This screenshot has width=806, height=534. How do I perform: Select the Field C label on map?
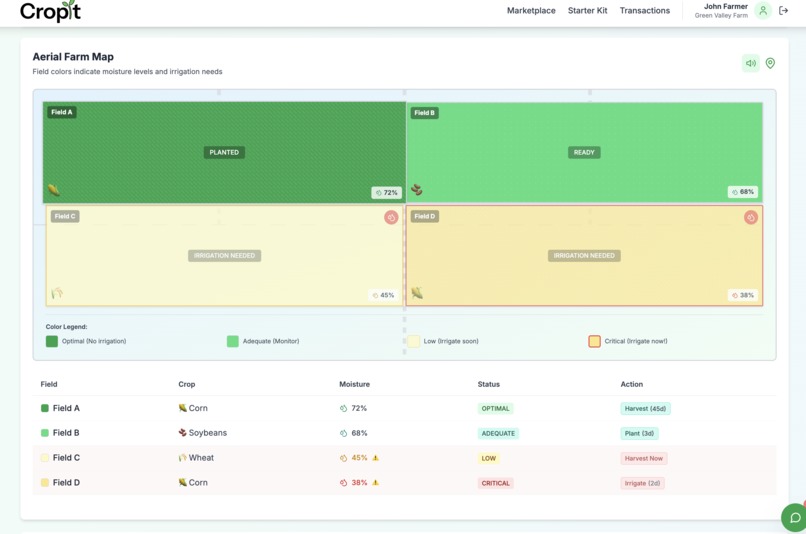pos(65,216)
